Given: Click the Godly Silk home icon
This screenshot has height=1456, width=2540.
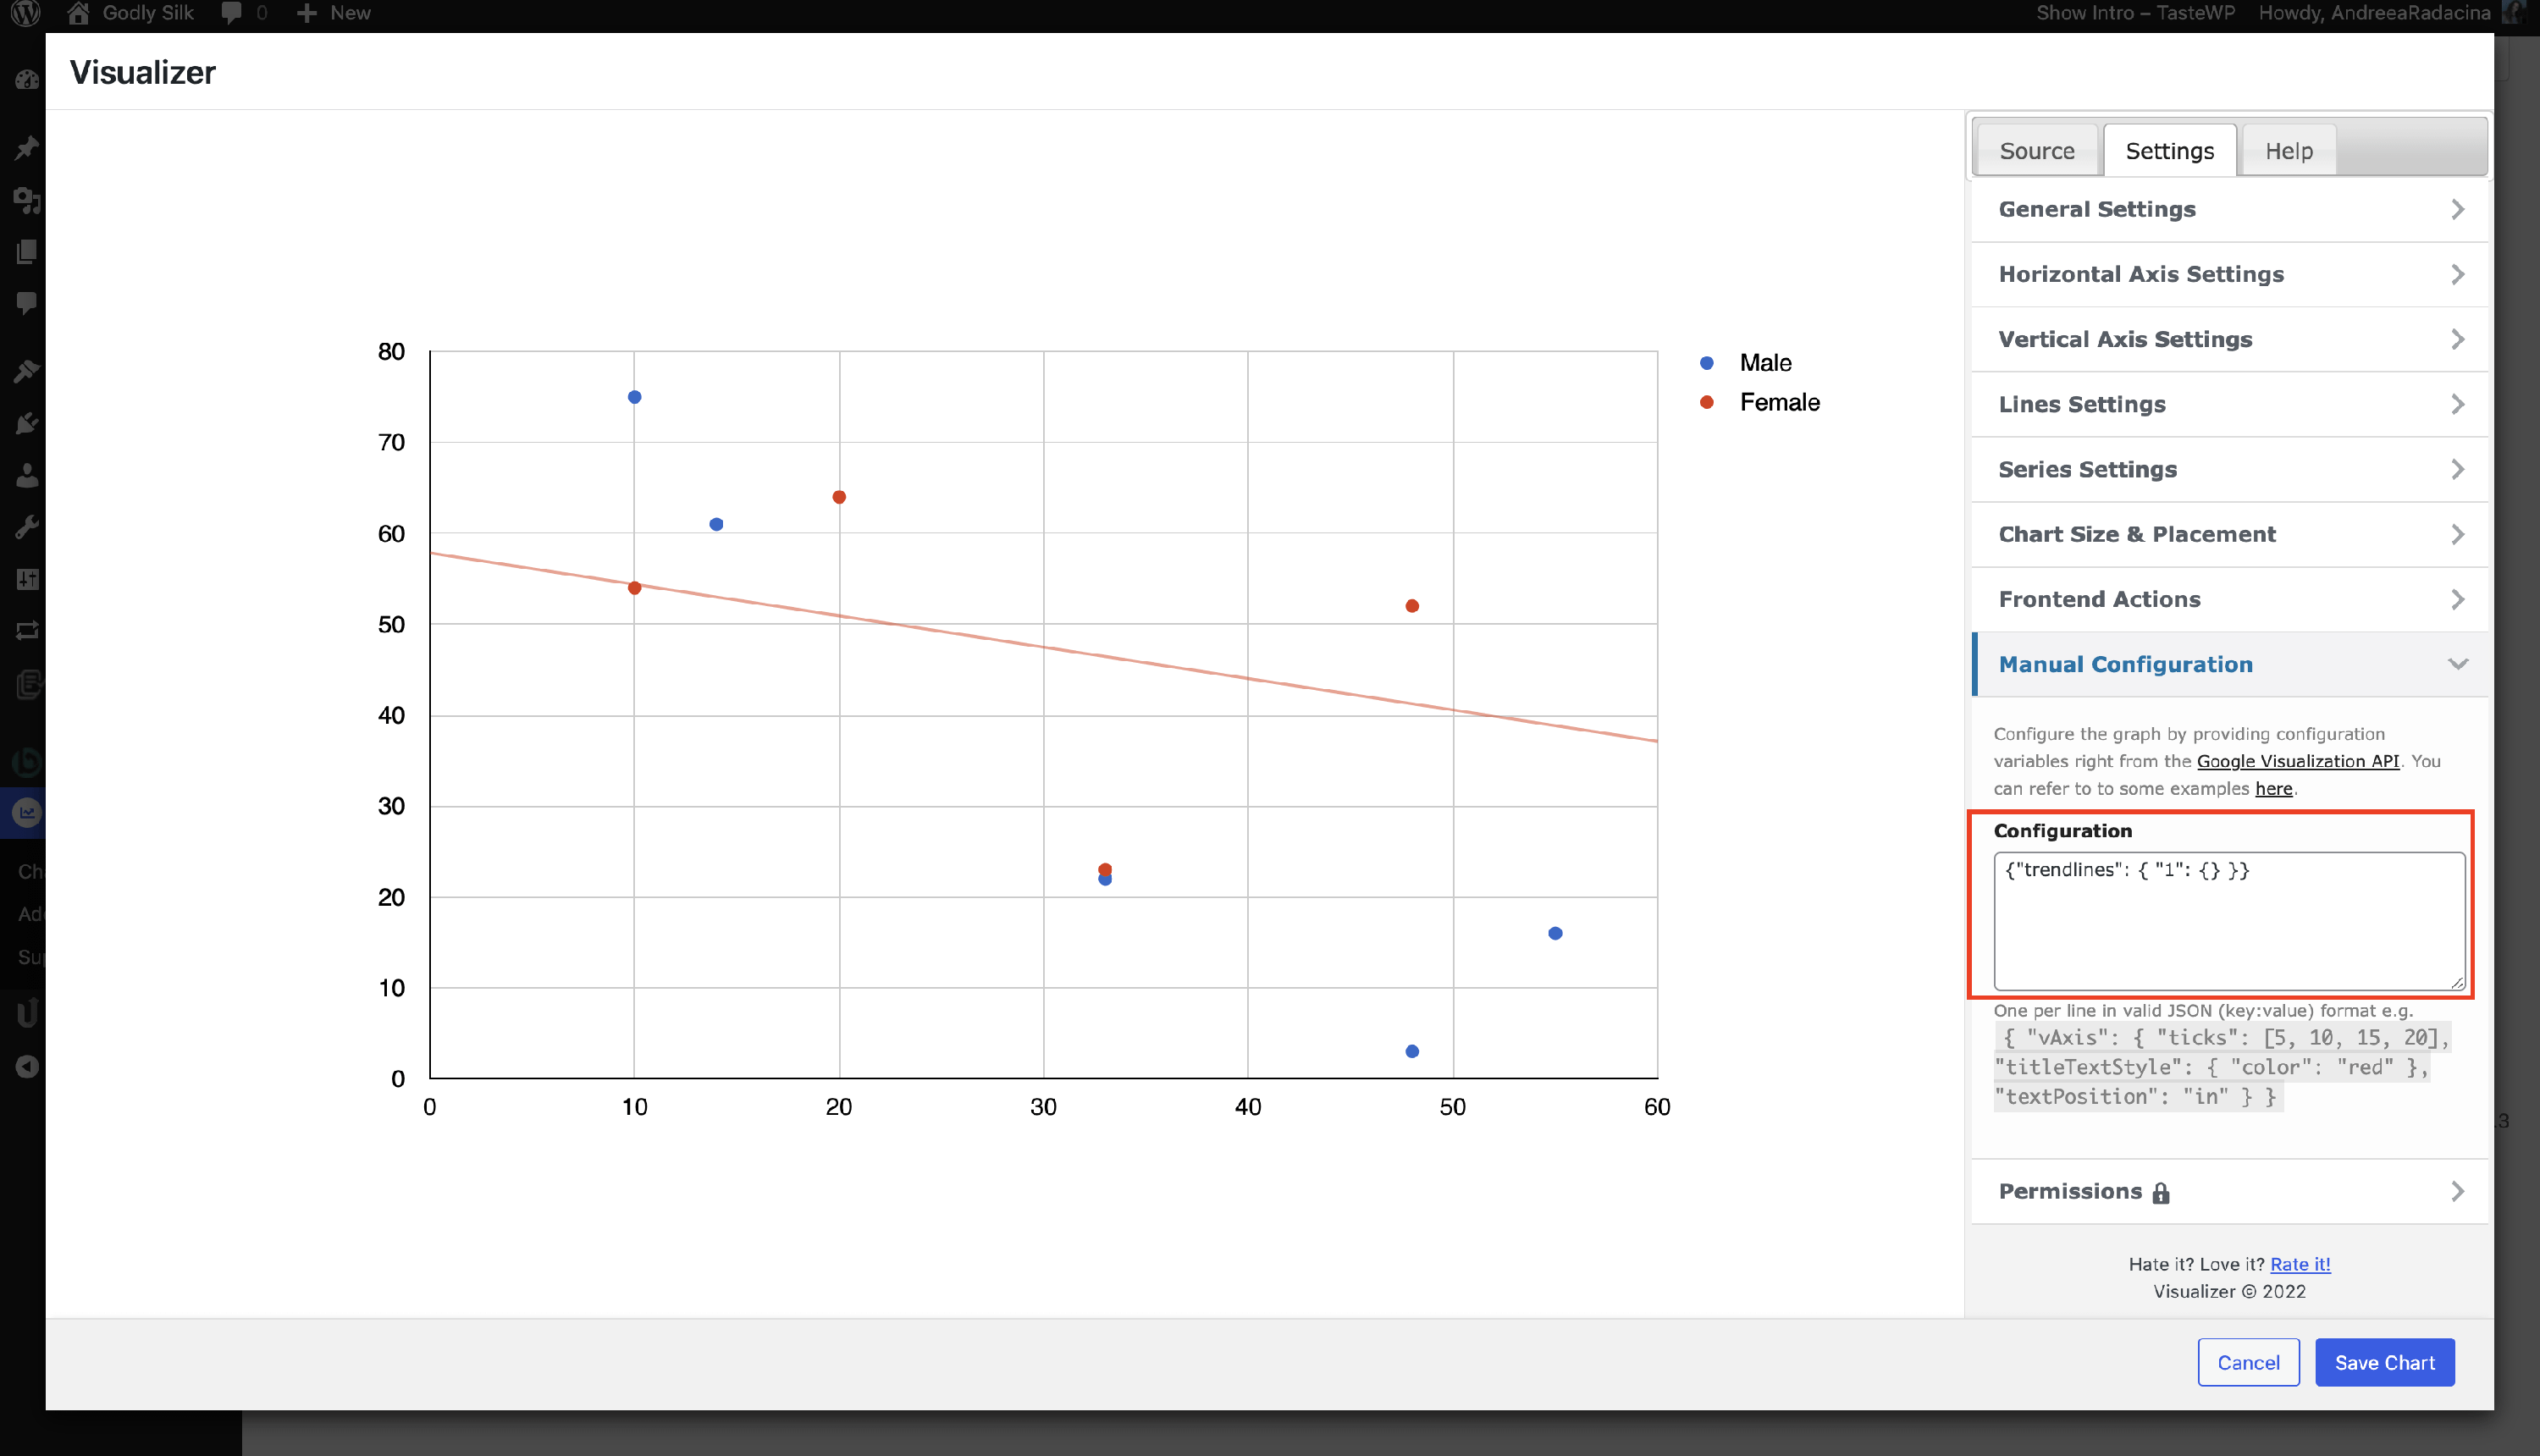Looking at the screenshot, I should 78,13.
